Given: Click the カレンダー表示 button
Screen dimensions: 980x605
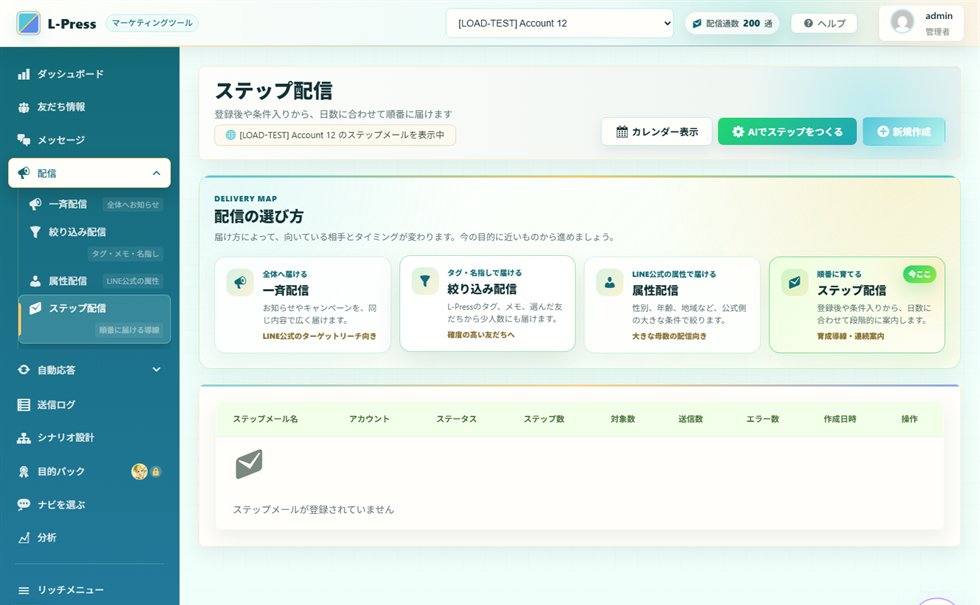Looking at the screenshot, I should [656, 132].
